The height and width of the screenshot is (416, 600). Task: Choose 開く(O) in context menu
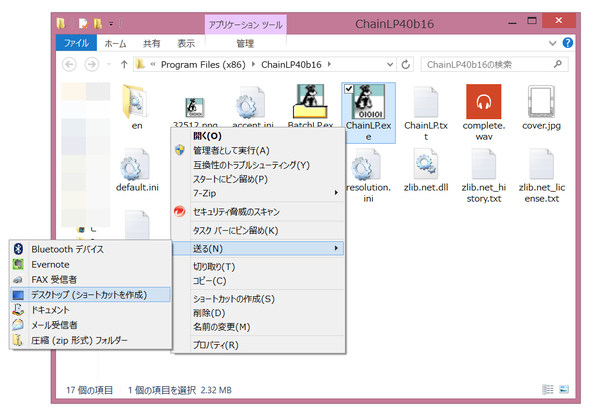(x=258, y=136)
